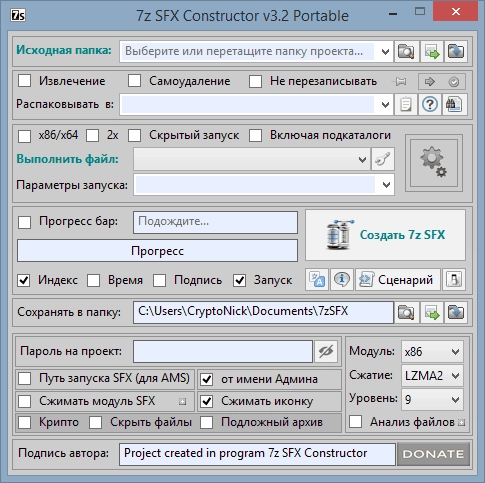485x483 pixels.
Task: Click clipboard icon next to Распаковывать в
Action: [x=406, y=105]
